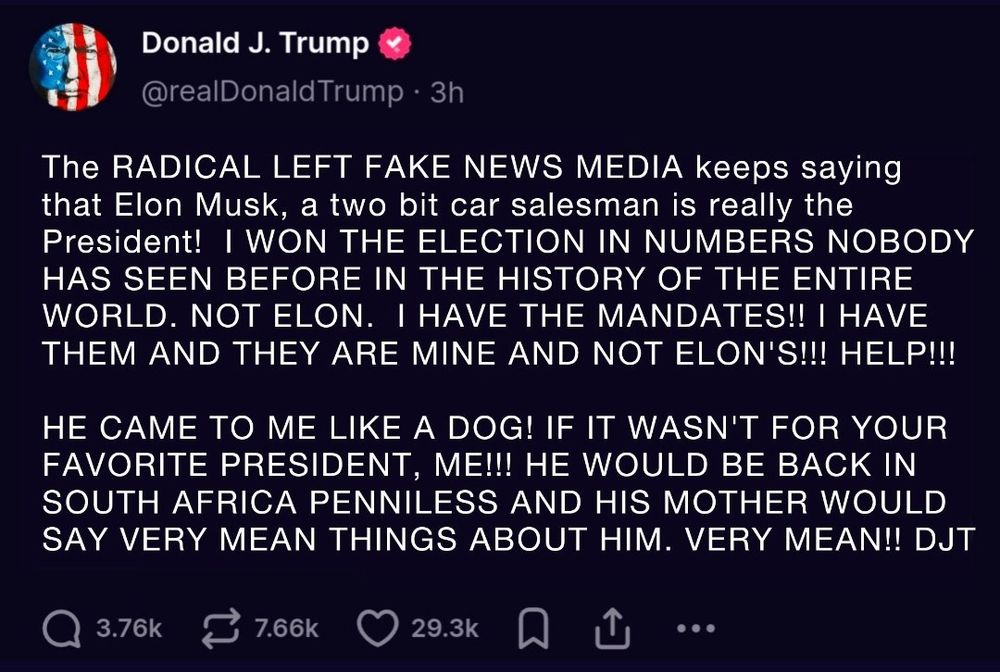Click the 3h post timestamp

coord(445,92)
